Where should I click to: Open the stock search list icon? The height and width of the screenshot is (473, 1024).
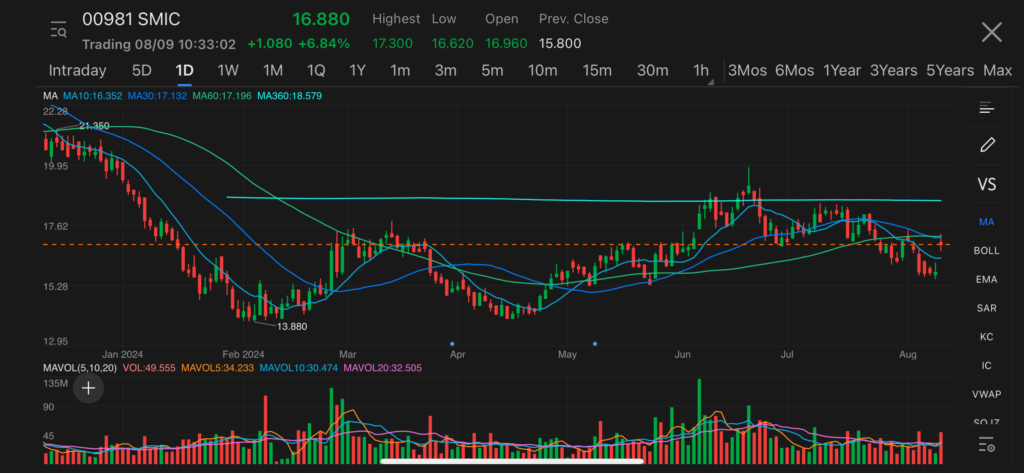(58, 31)
